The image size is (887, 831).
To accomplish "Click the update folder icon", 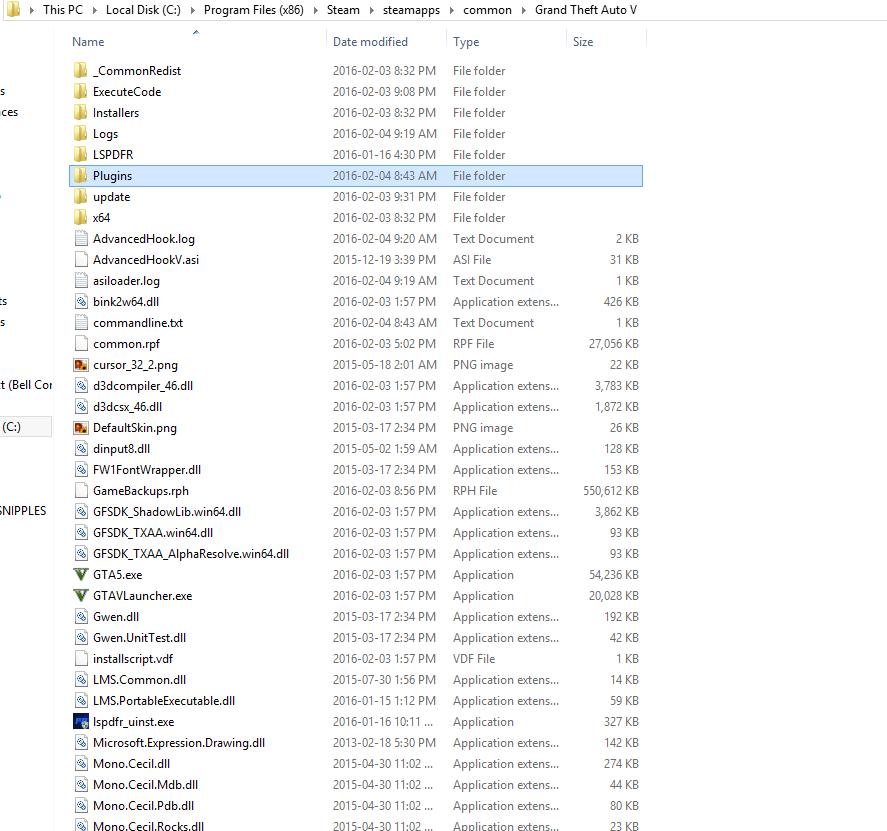I will [x=80, y=197].
